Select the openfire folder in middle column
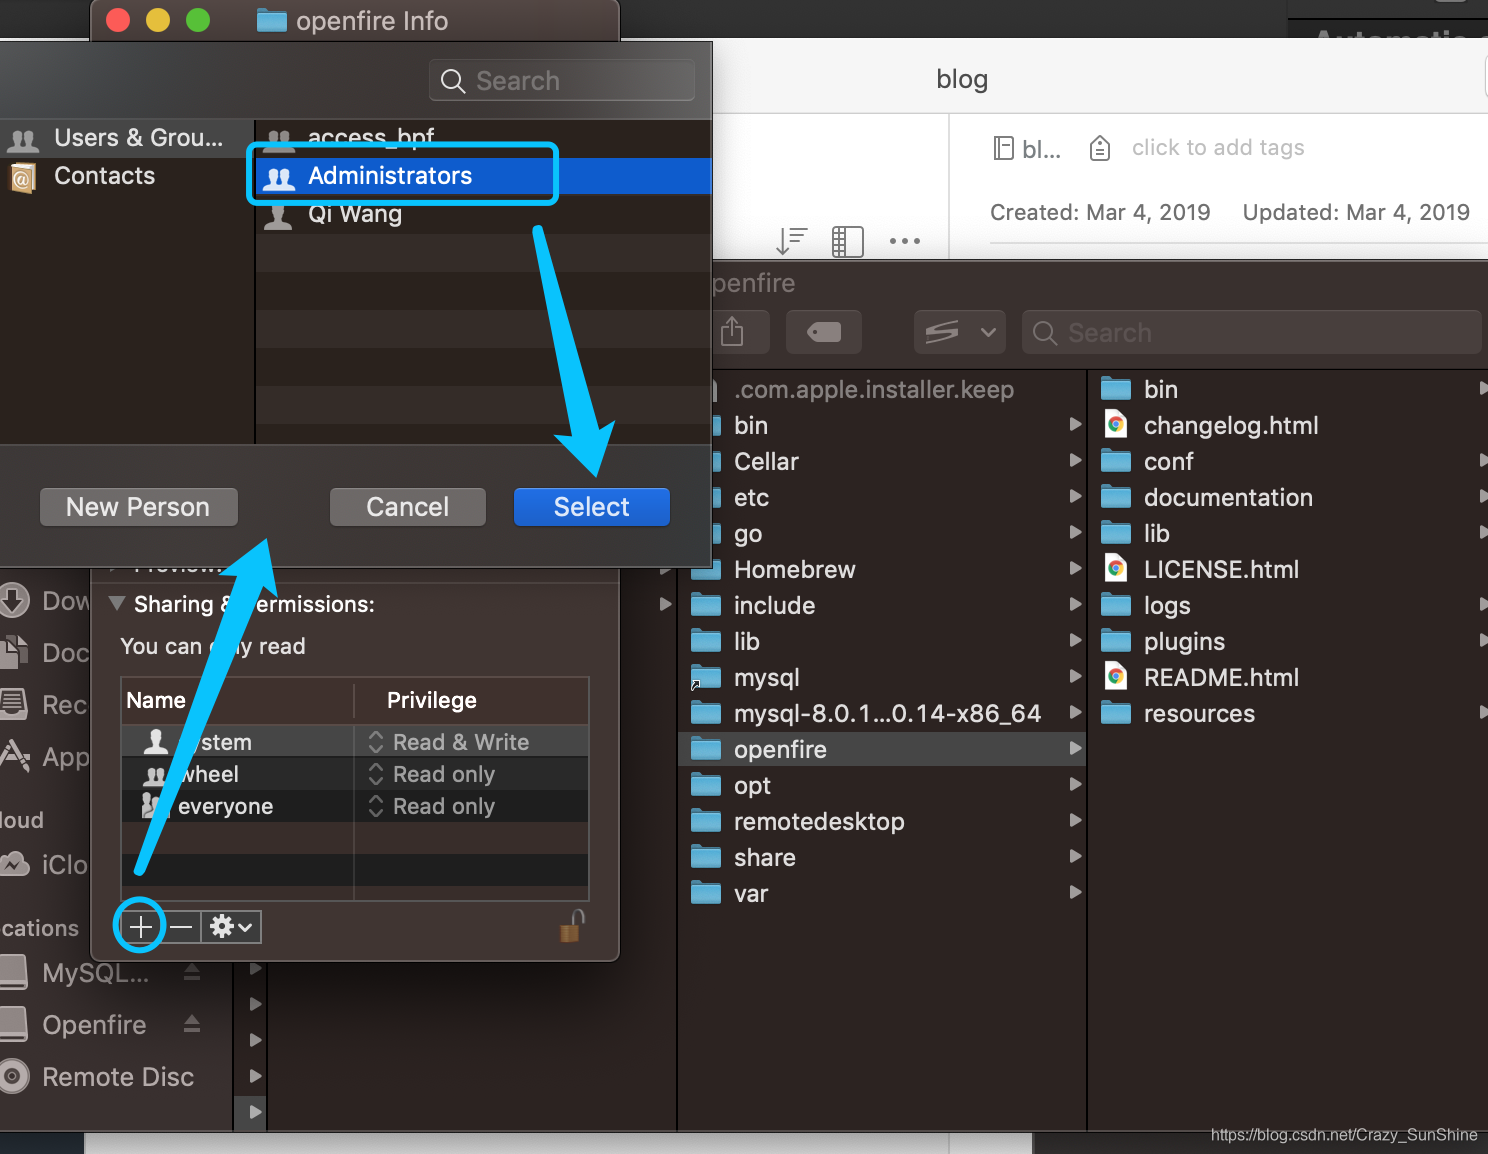This screenshot has height=1154, width=1488. click(x=880, y=750)
